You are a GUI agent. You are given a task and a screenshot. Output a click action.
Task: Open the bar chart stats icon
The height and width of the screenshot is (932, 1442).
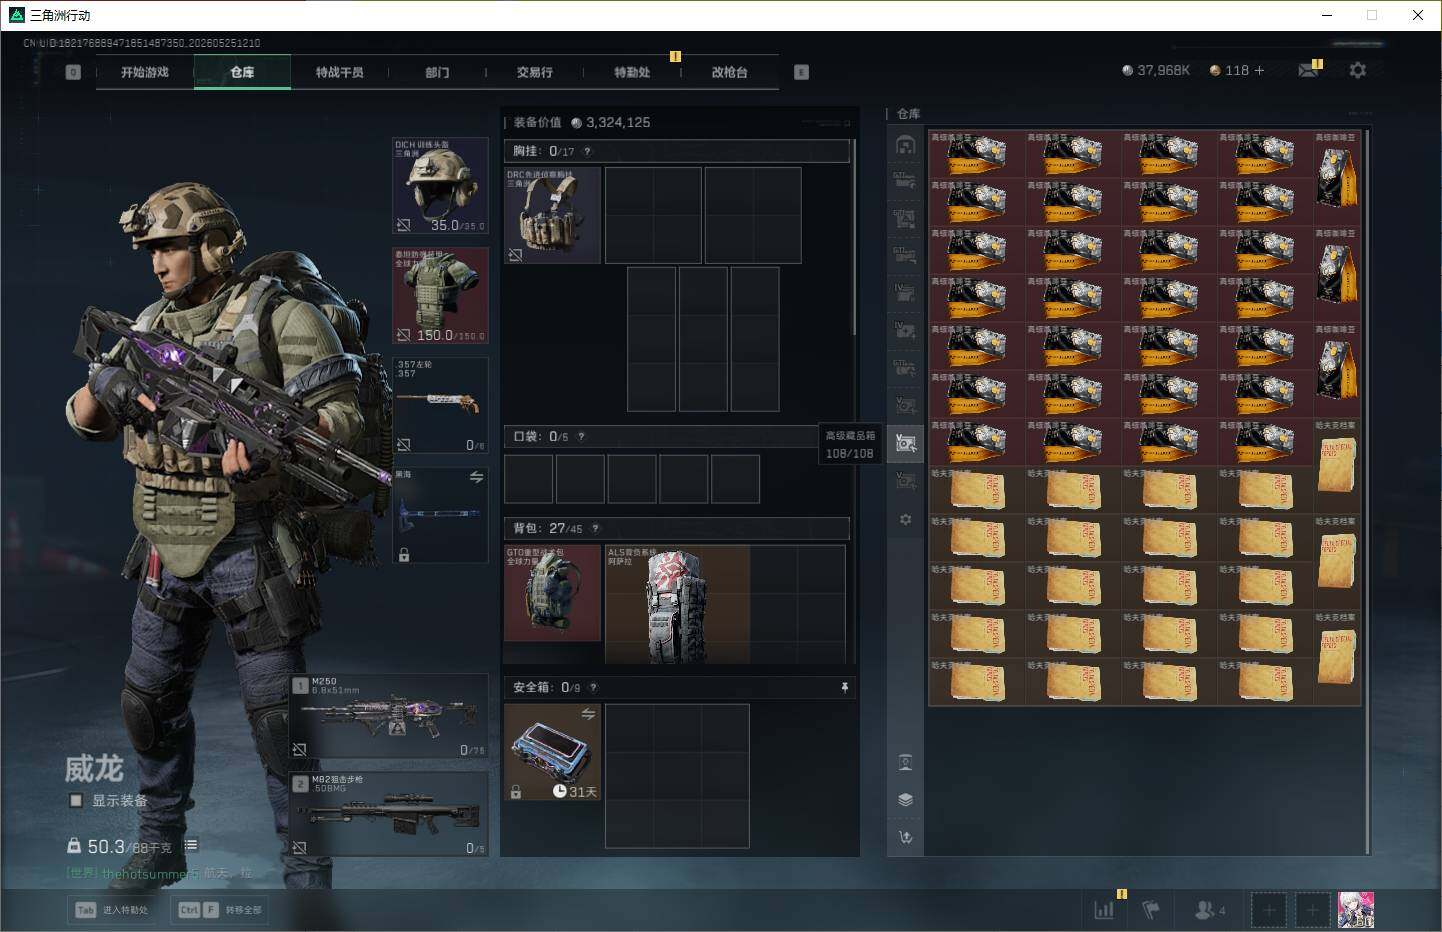pyautogui.click(x=1104, y=909)
